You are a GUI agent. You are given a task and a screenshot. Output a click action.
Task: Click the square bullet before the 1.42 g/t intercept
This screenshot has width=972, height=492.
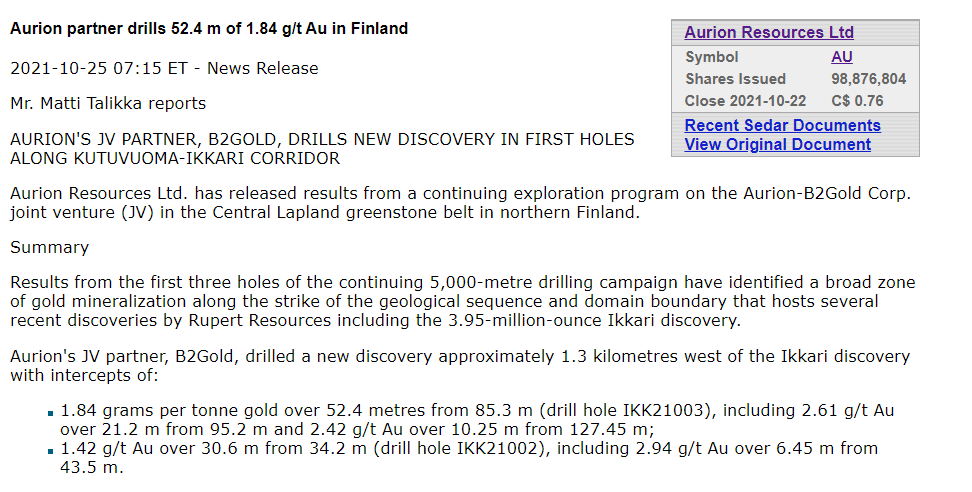click(49, 450)
